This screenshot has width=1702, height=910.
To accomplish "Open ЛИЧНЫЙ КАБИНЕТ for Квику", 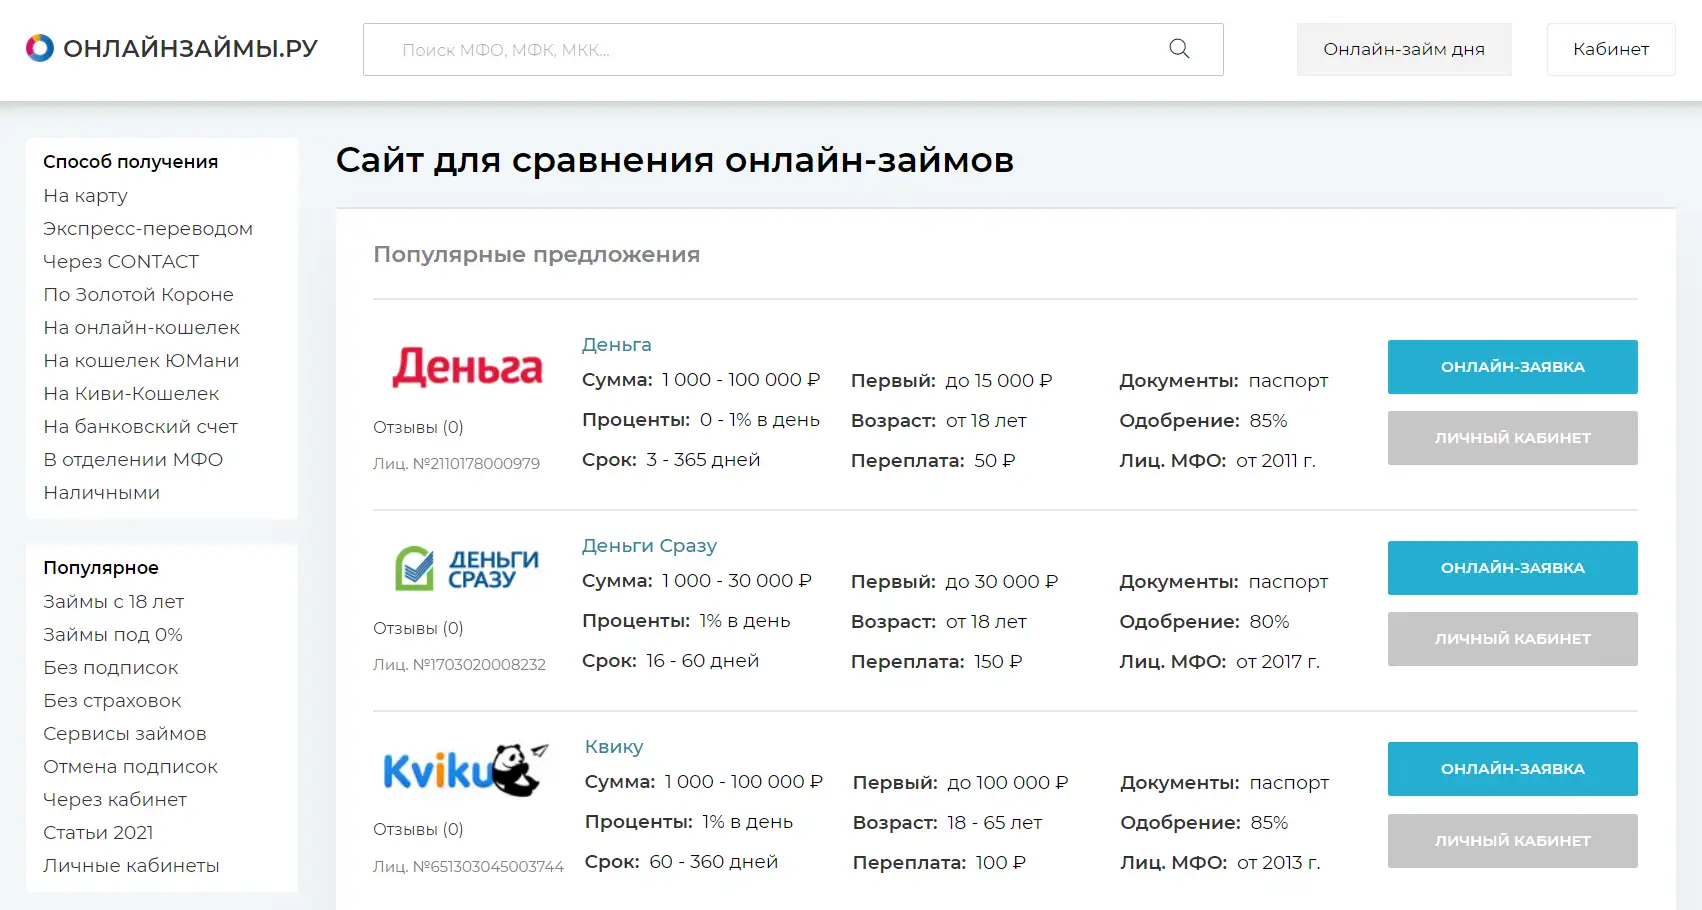I will [x=1512, y=841].
